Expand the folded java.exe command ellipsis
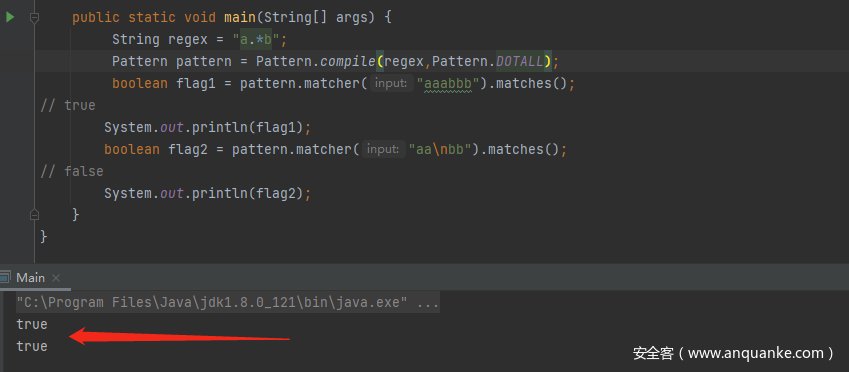Screen dimensions: 849x372 (428, 303)
